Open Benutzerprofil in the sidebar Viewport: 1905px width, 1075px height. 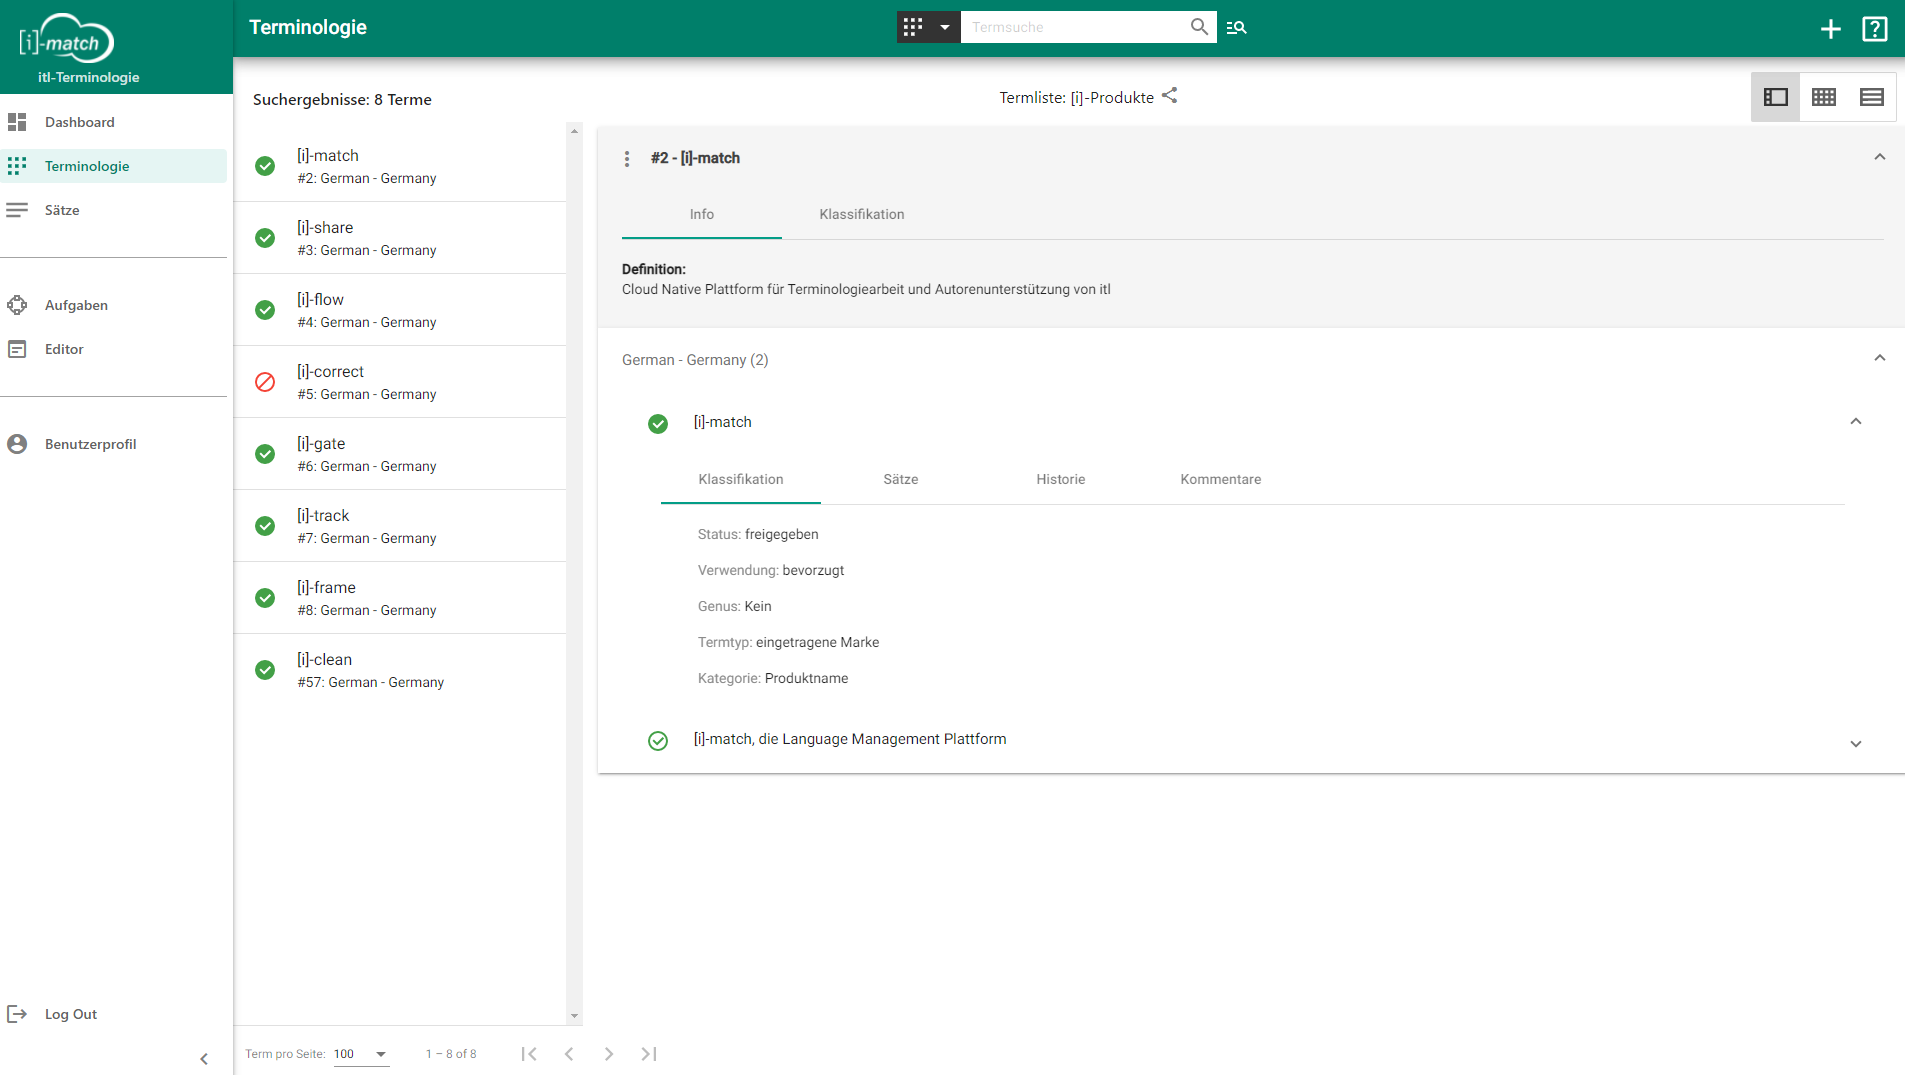coord(113,444)
